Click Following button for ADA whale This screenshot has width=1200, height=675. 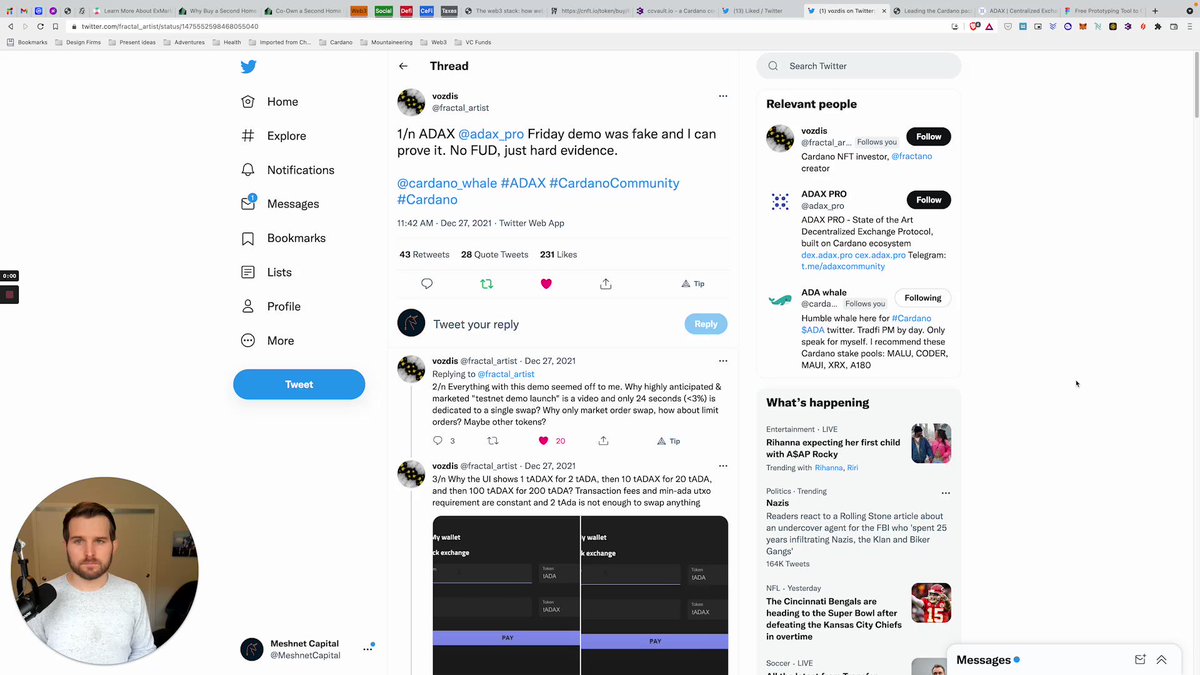(x=923, y=298)
